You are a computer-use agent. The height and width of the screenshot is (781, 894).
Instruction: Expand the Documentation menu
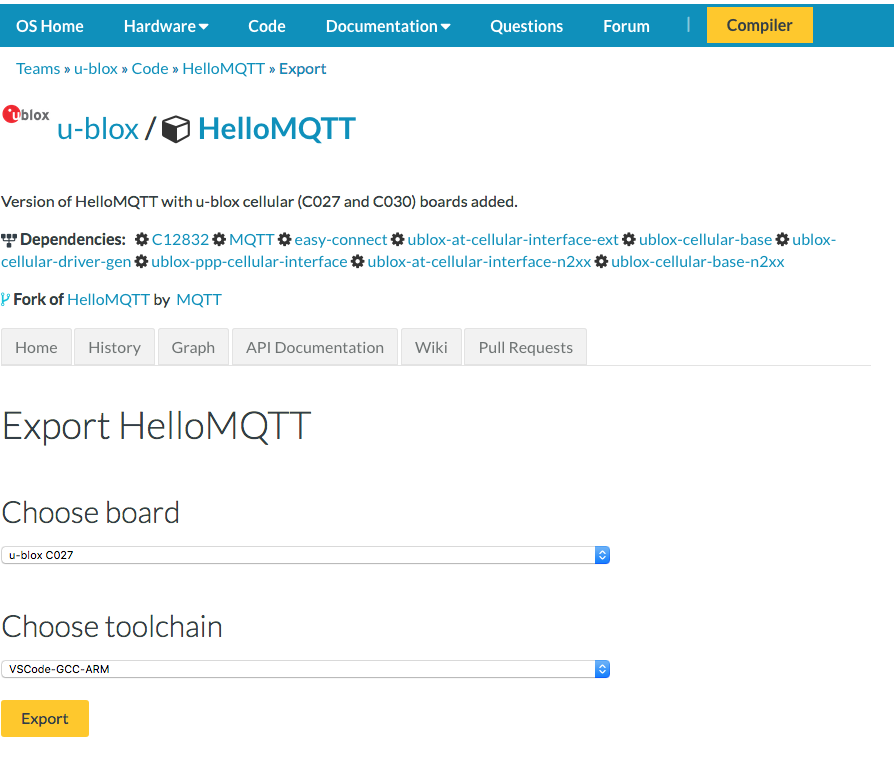388,26
